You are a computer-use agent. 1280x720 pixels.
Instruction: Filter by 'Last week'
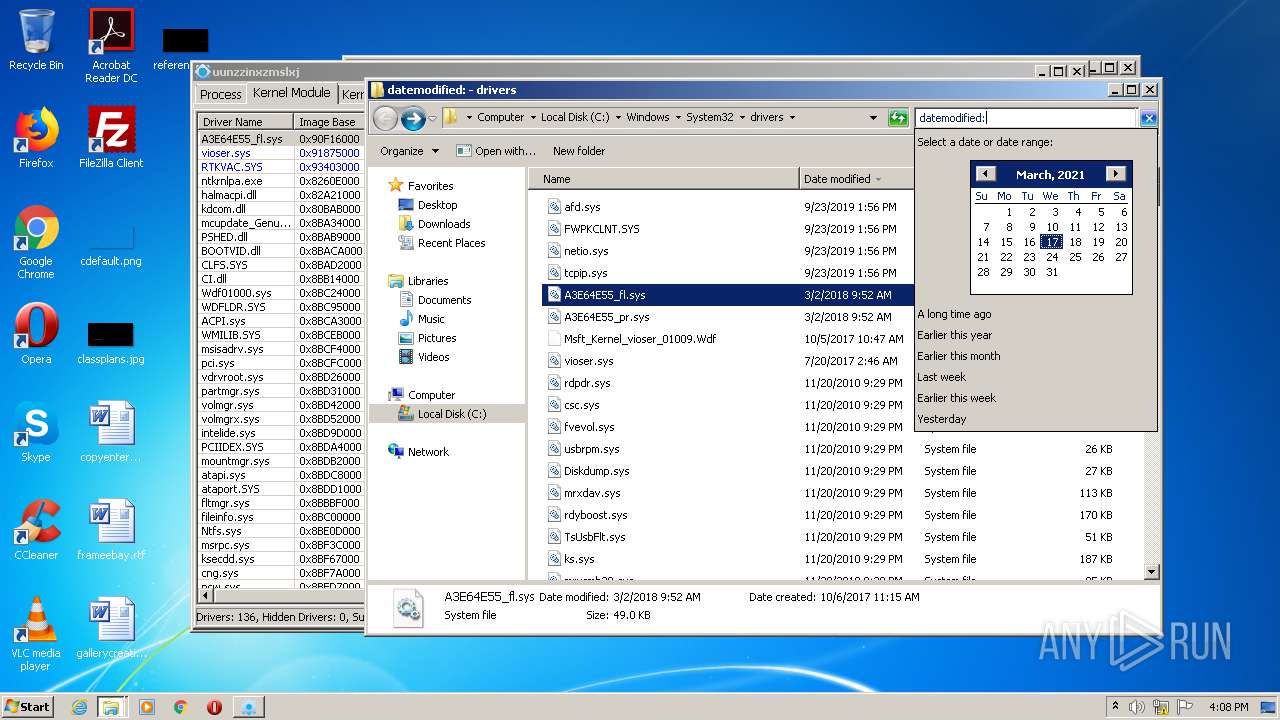pos(941,377)
